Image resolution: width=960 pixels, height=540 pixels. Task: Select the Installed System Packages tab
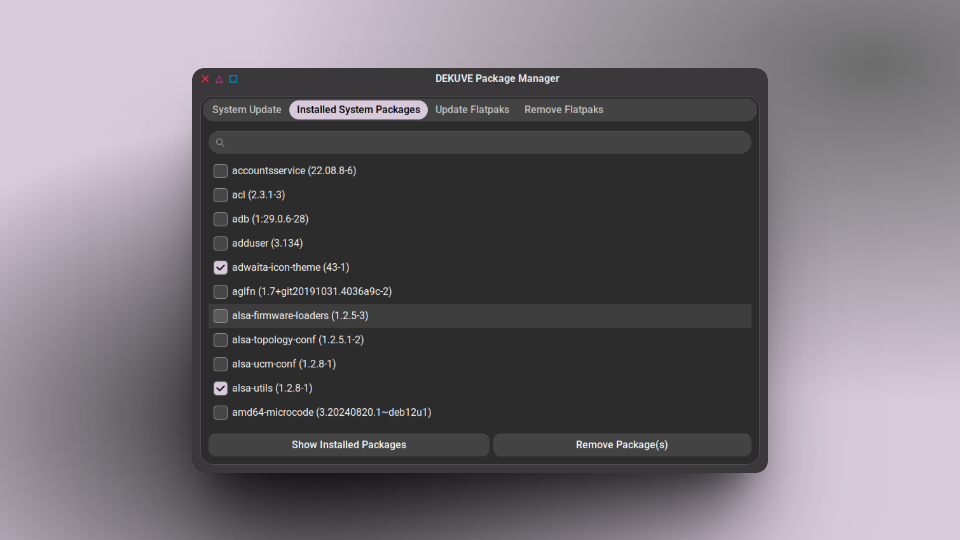[x=358, y=110]
